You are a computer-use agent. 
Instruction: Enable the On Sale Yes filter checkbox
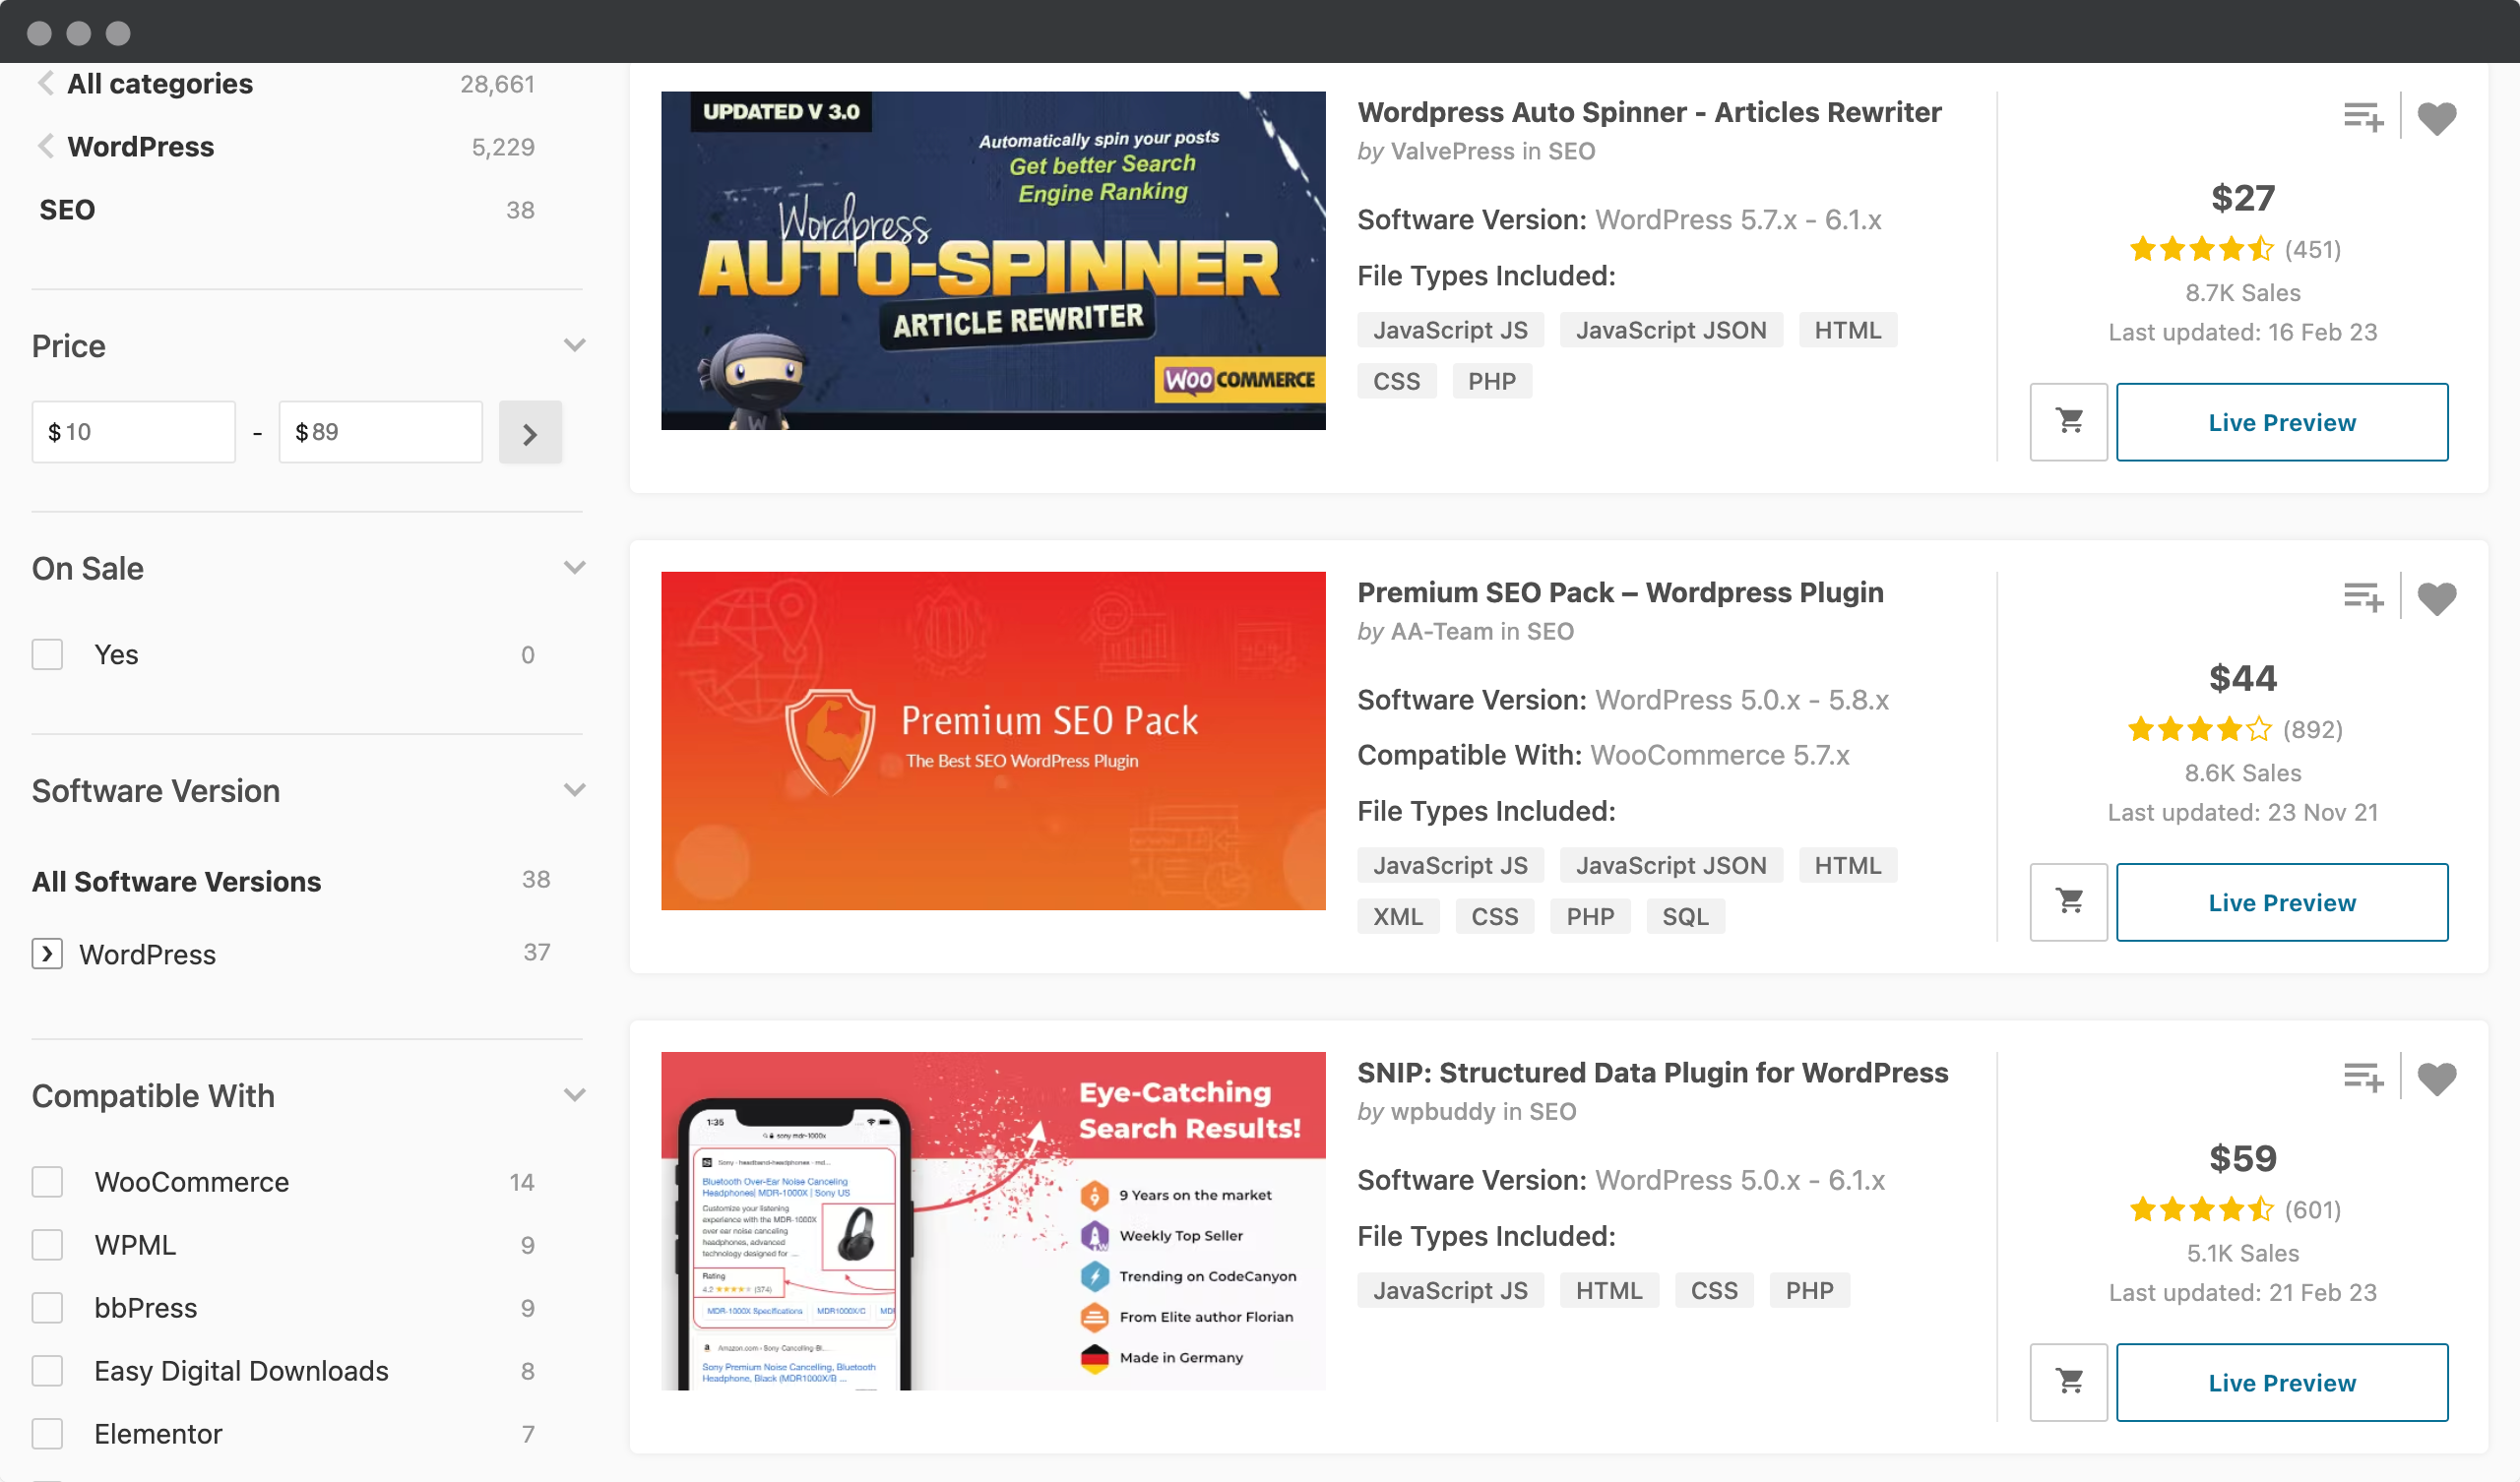click(x=47, y=654)
